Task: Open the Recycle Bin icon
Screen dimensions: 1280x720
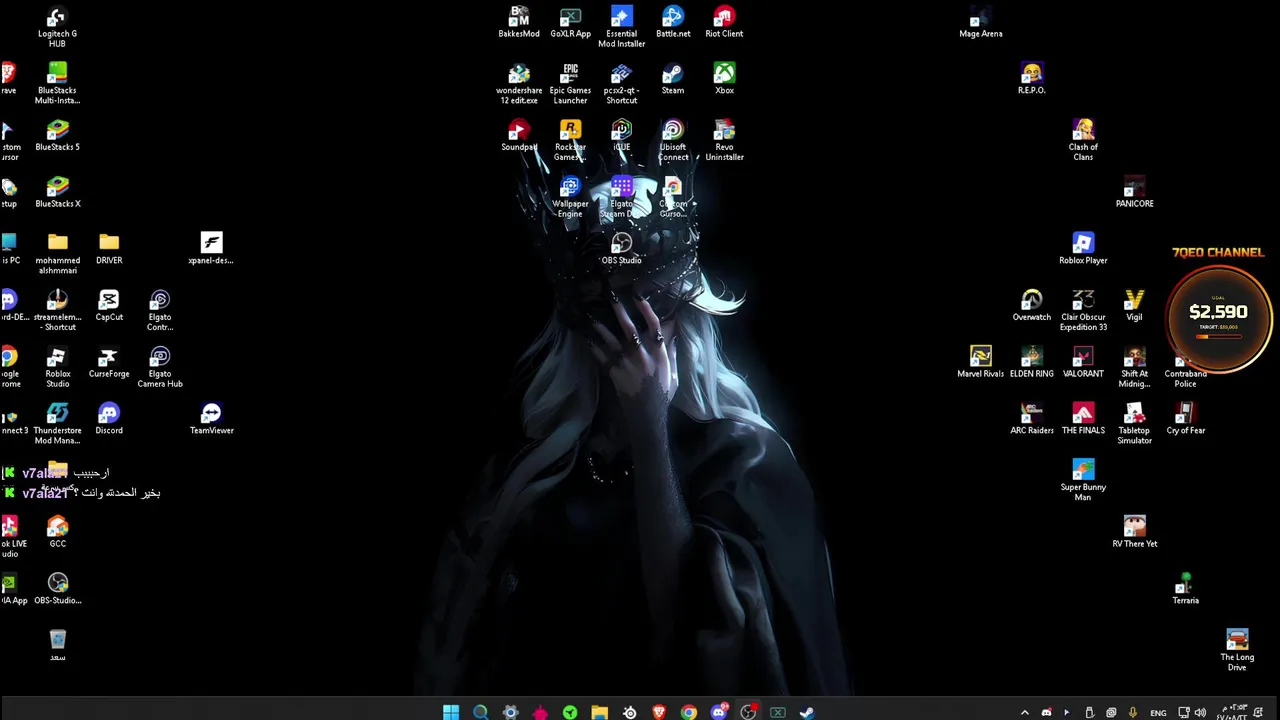Action: (57, 645)
